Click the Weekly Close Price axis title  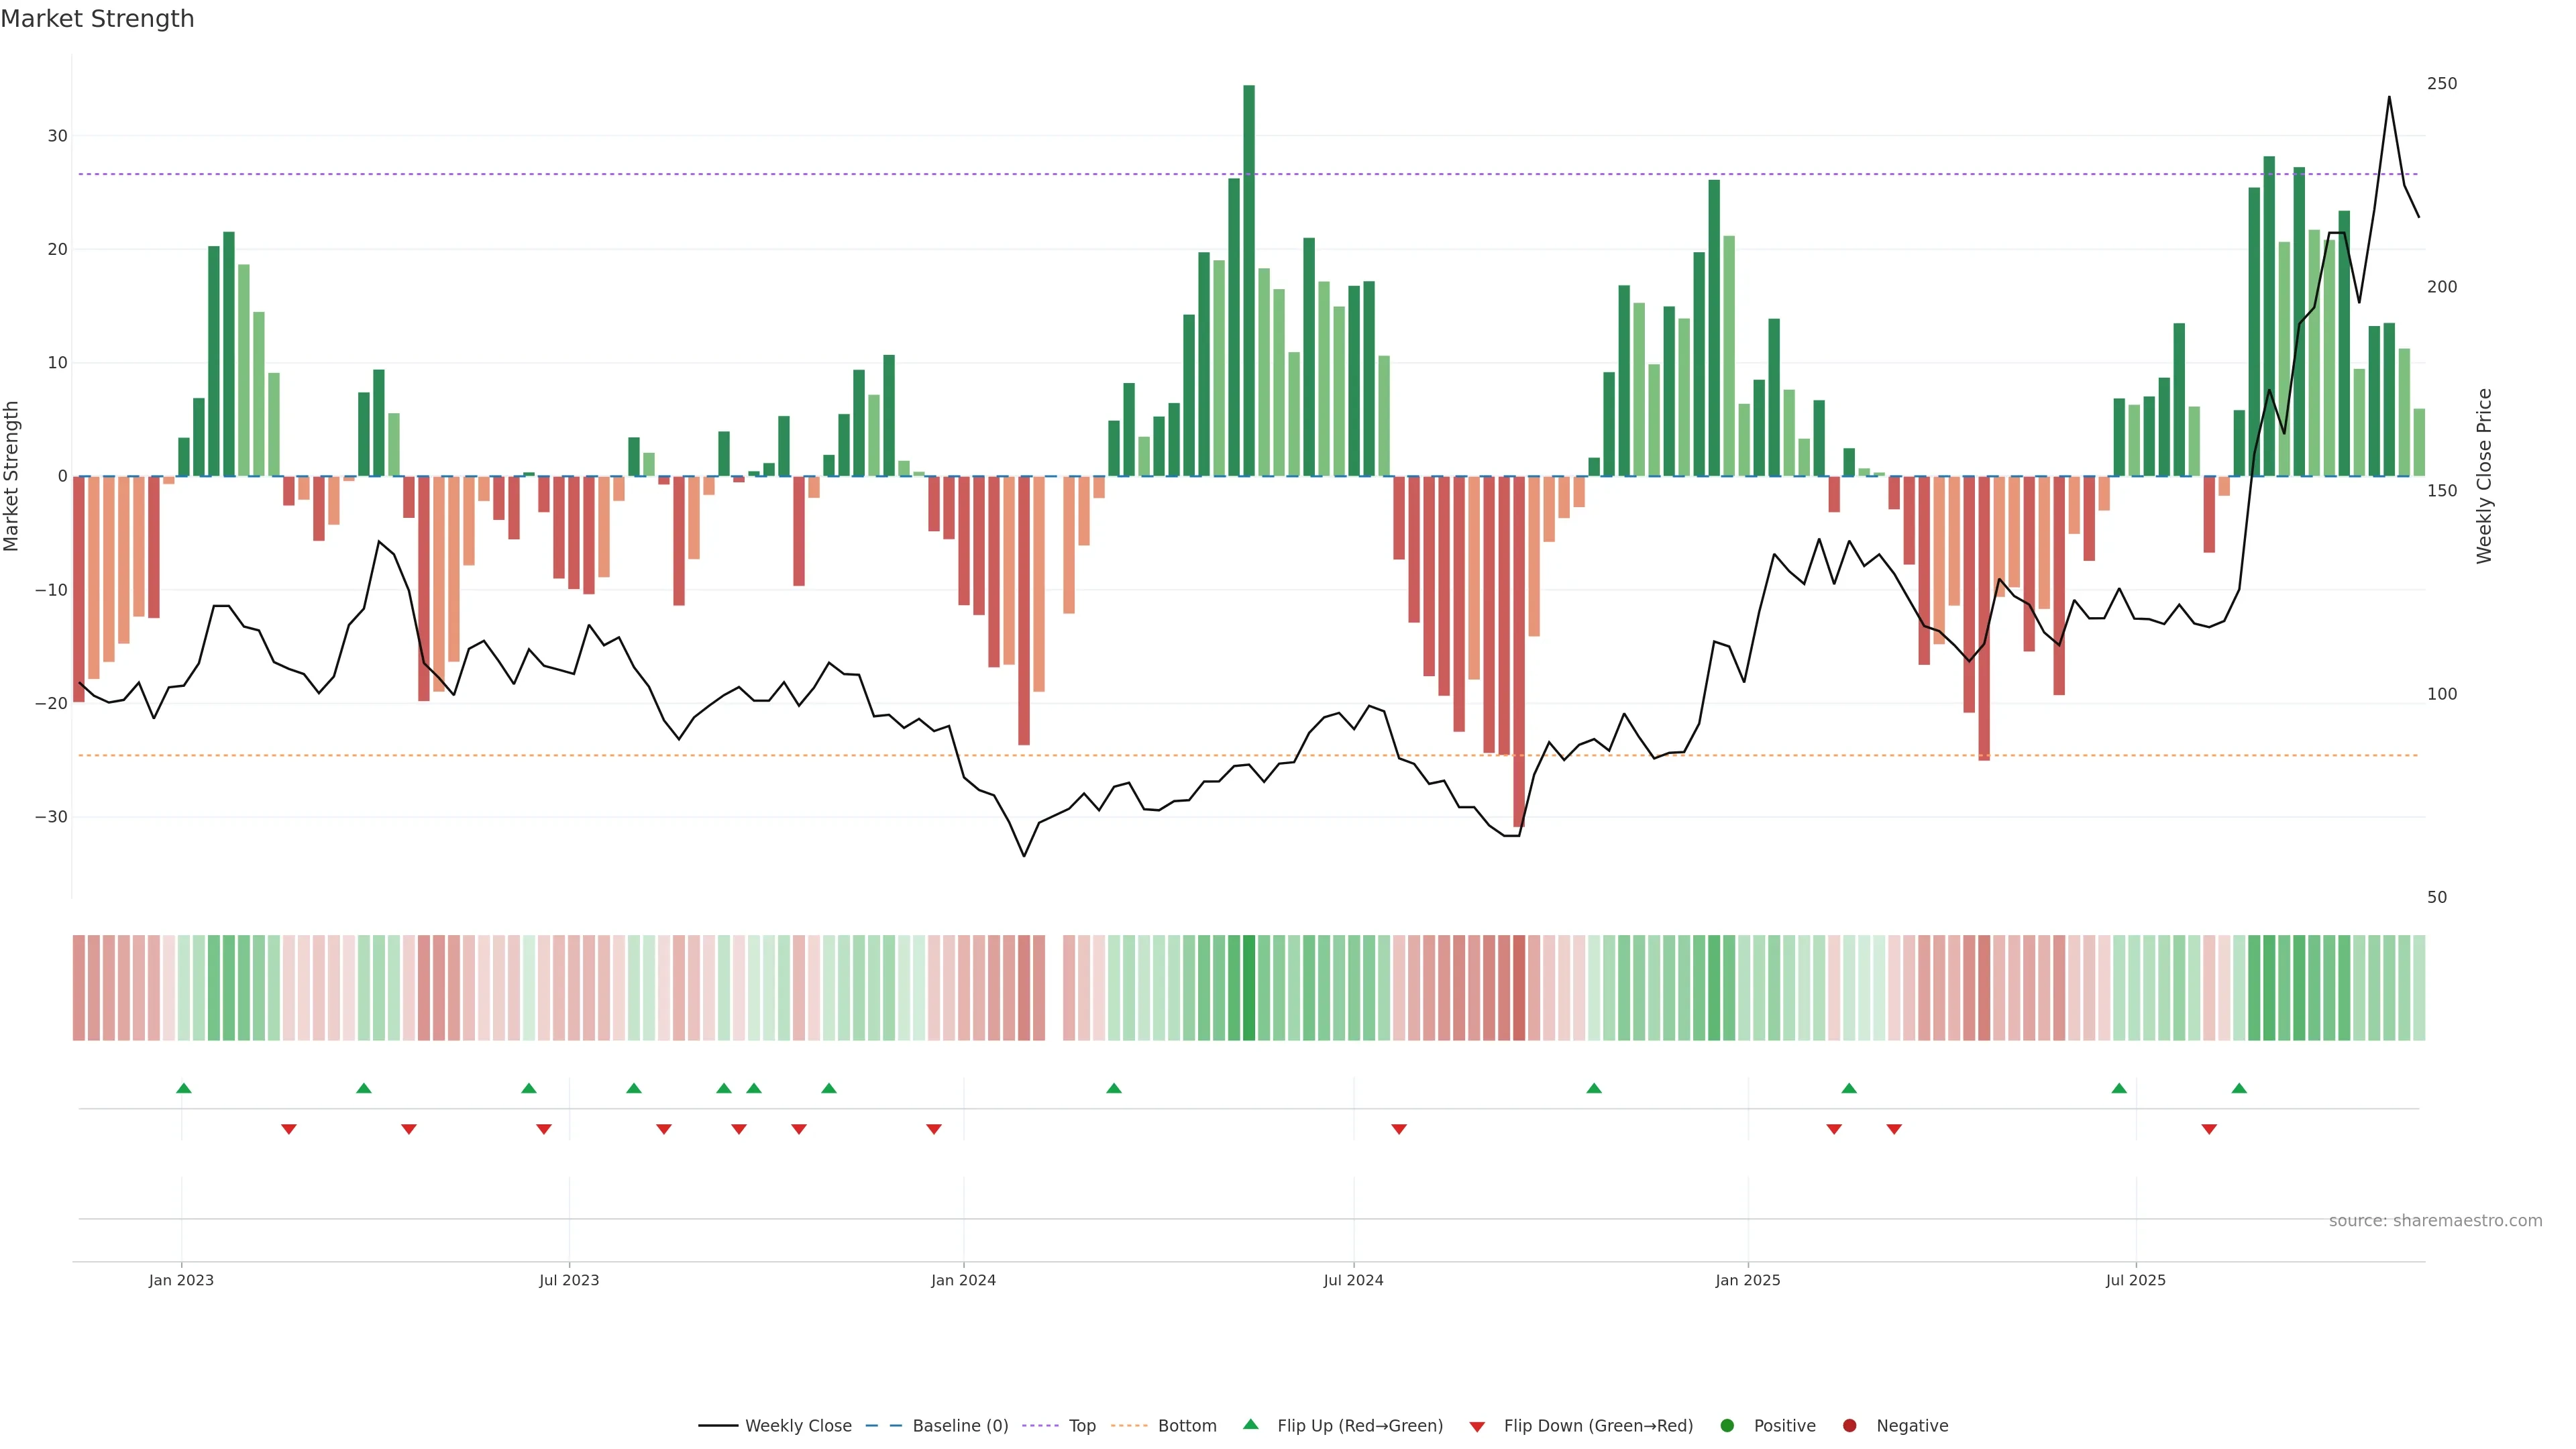coord(2484,476)
